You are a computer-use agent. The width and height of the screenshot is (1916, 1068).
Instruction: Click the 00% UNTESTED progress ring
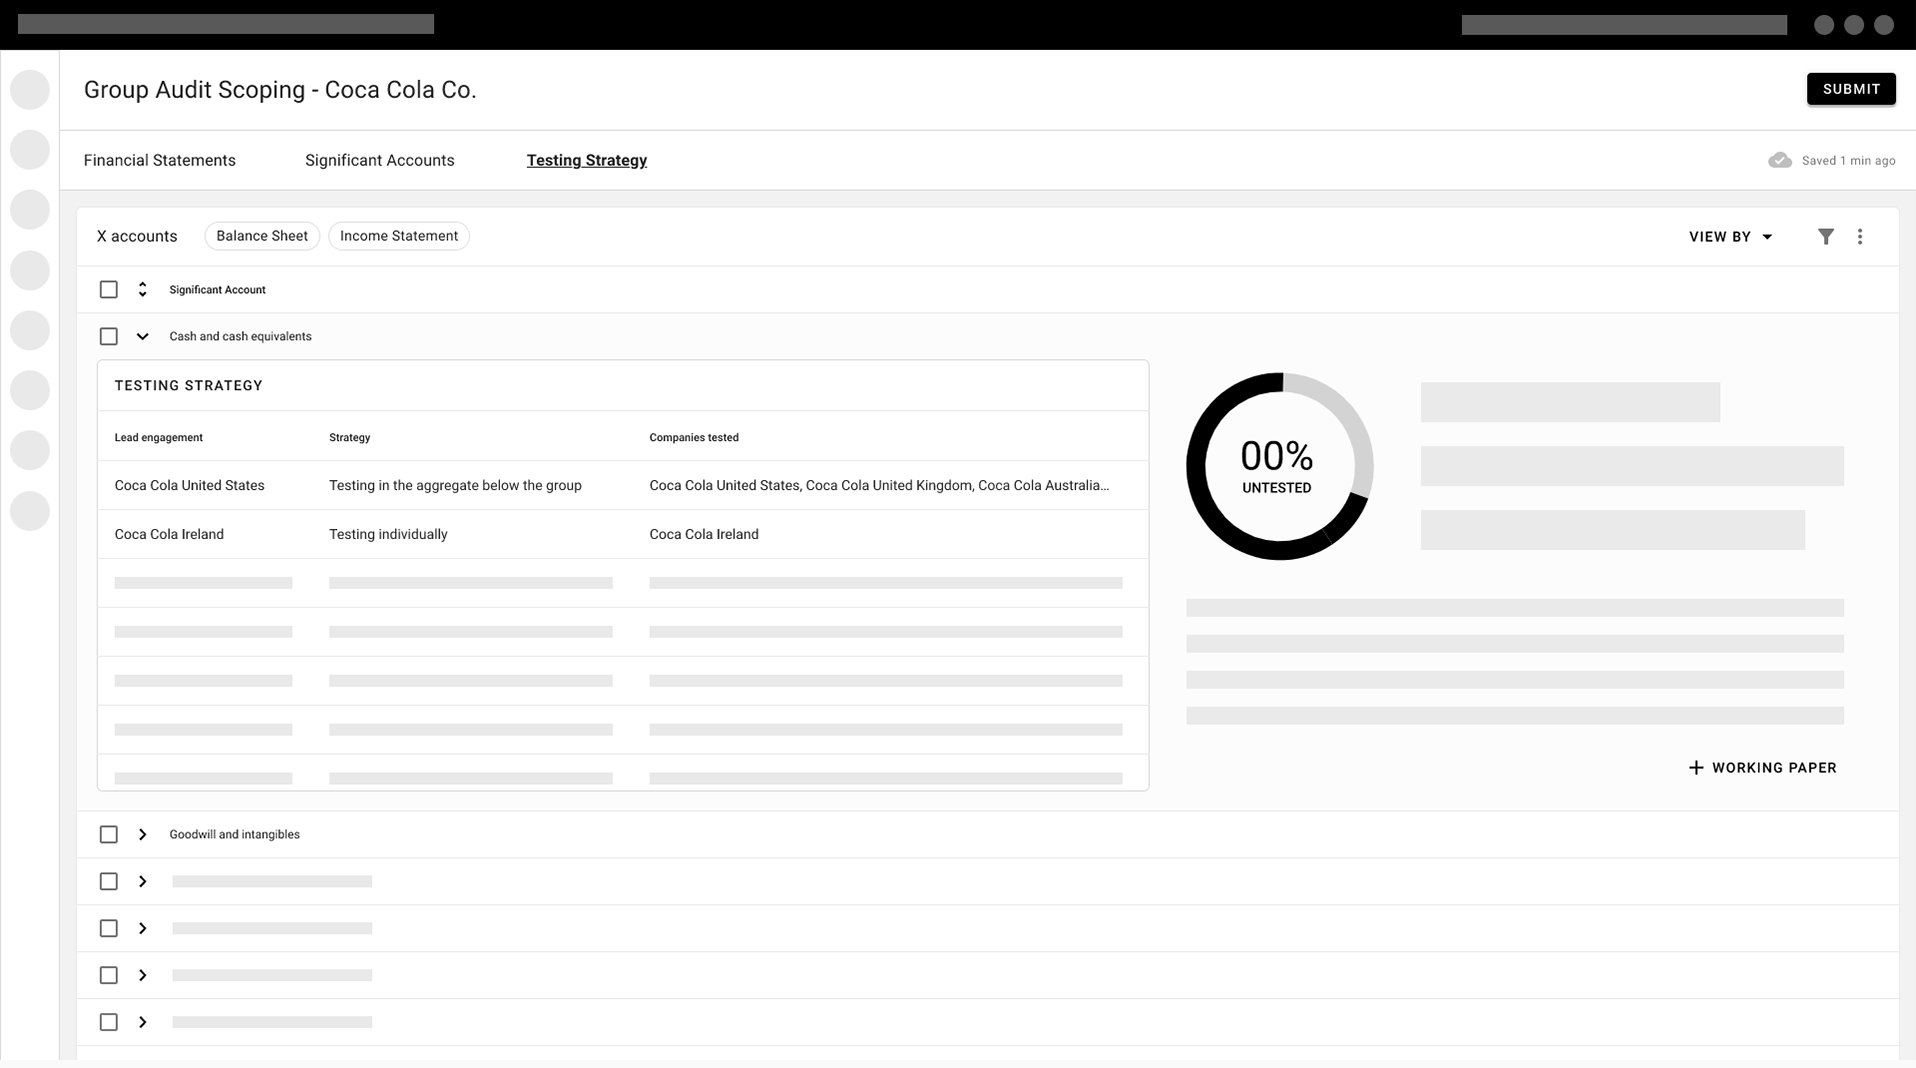[1279, 467]
